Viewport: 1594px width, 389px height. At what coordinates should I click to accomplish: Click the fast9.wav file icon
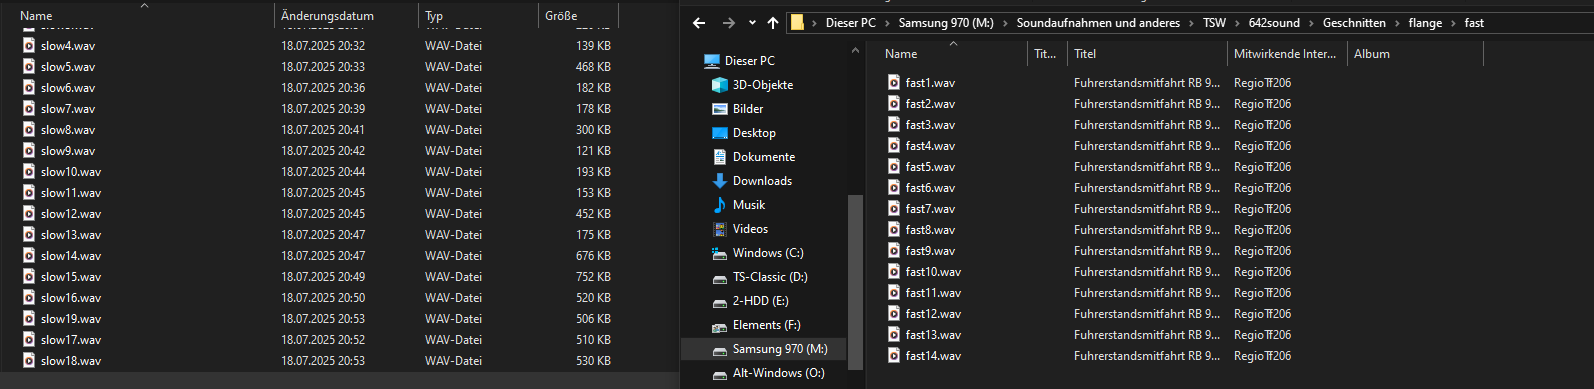pos(893,251)
